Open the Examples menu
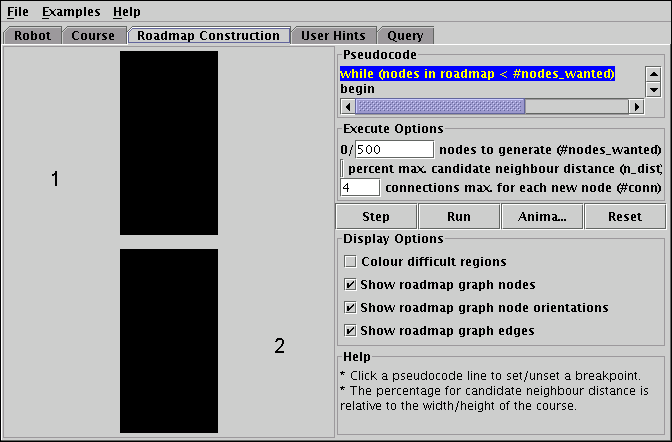Screen dimensions: 672x442 click(x=71, y=12)
